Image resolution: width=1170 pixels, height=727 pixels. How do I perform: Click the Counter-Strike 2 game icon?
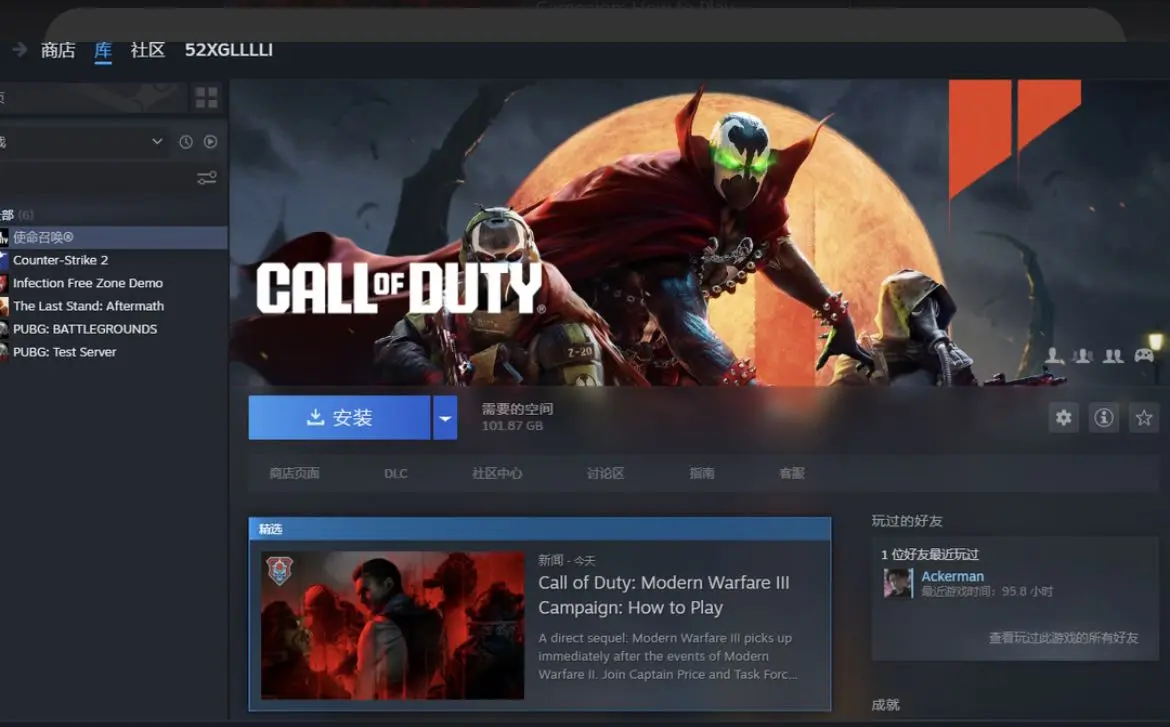pyautogui.click(x=4, y=260)
